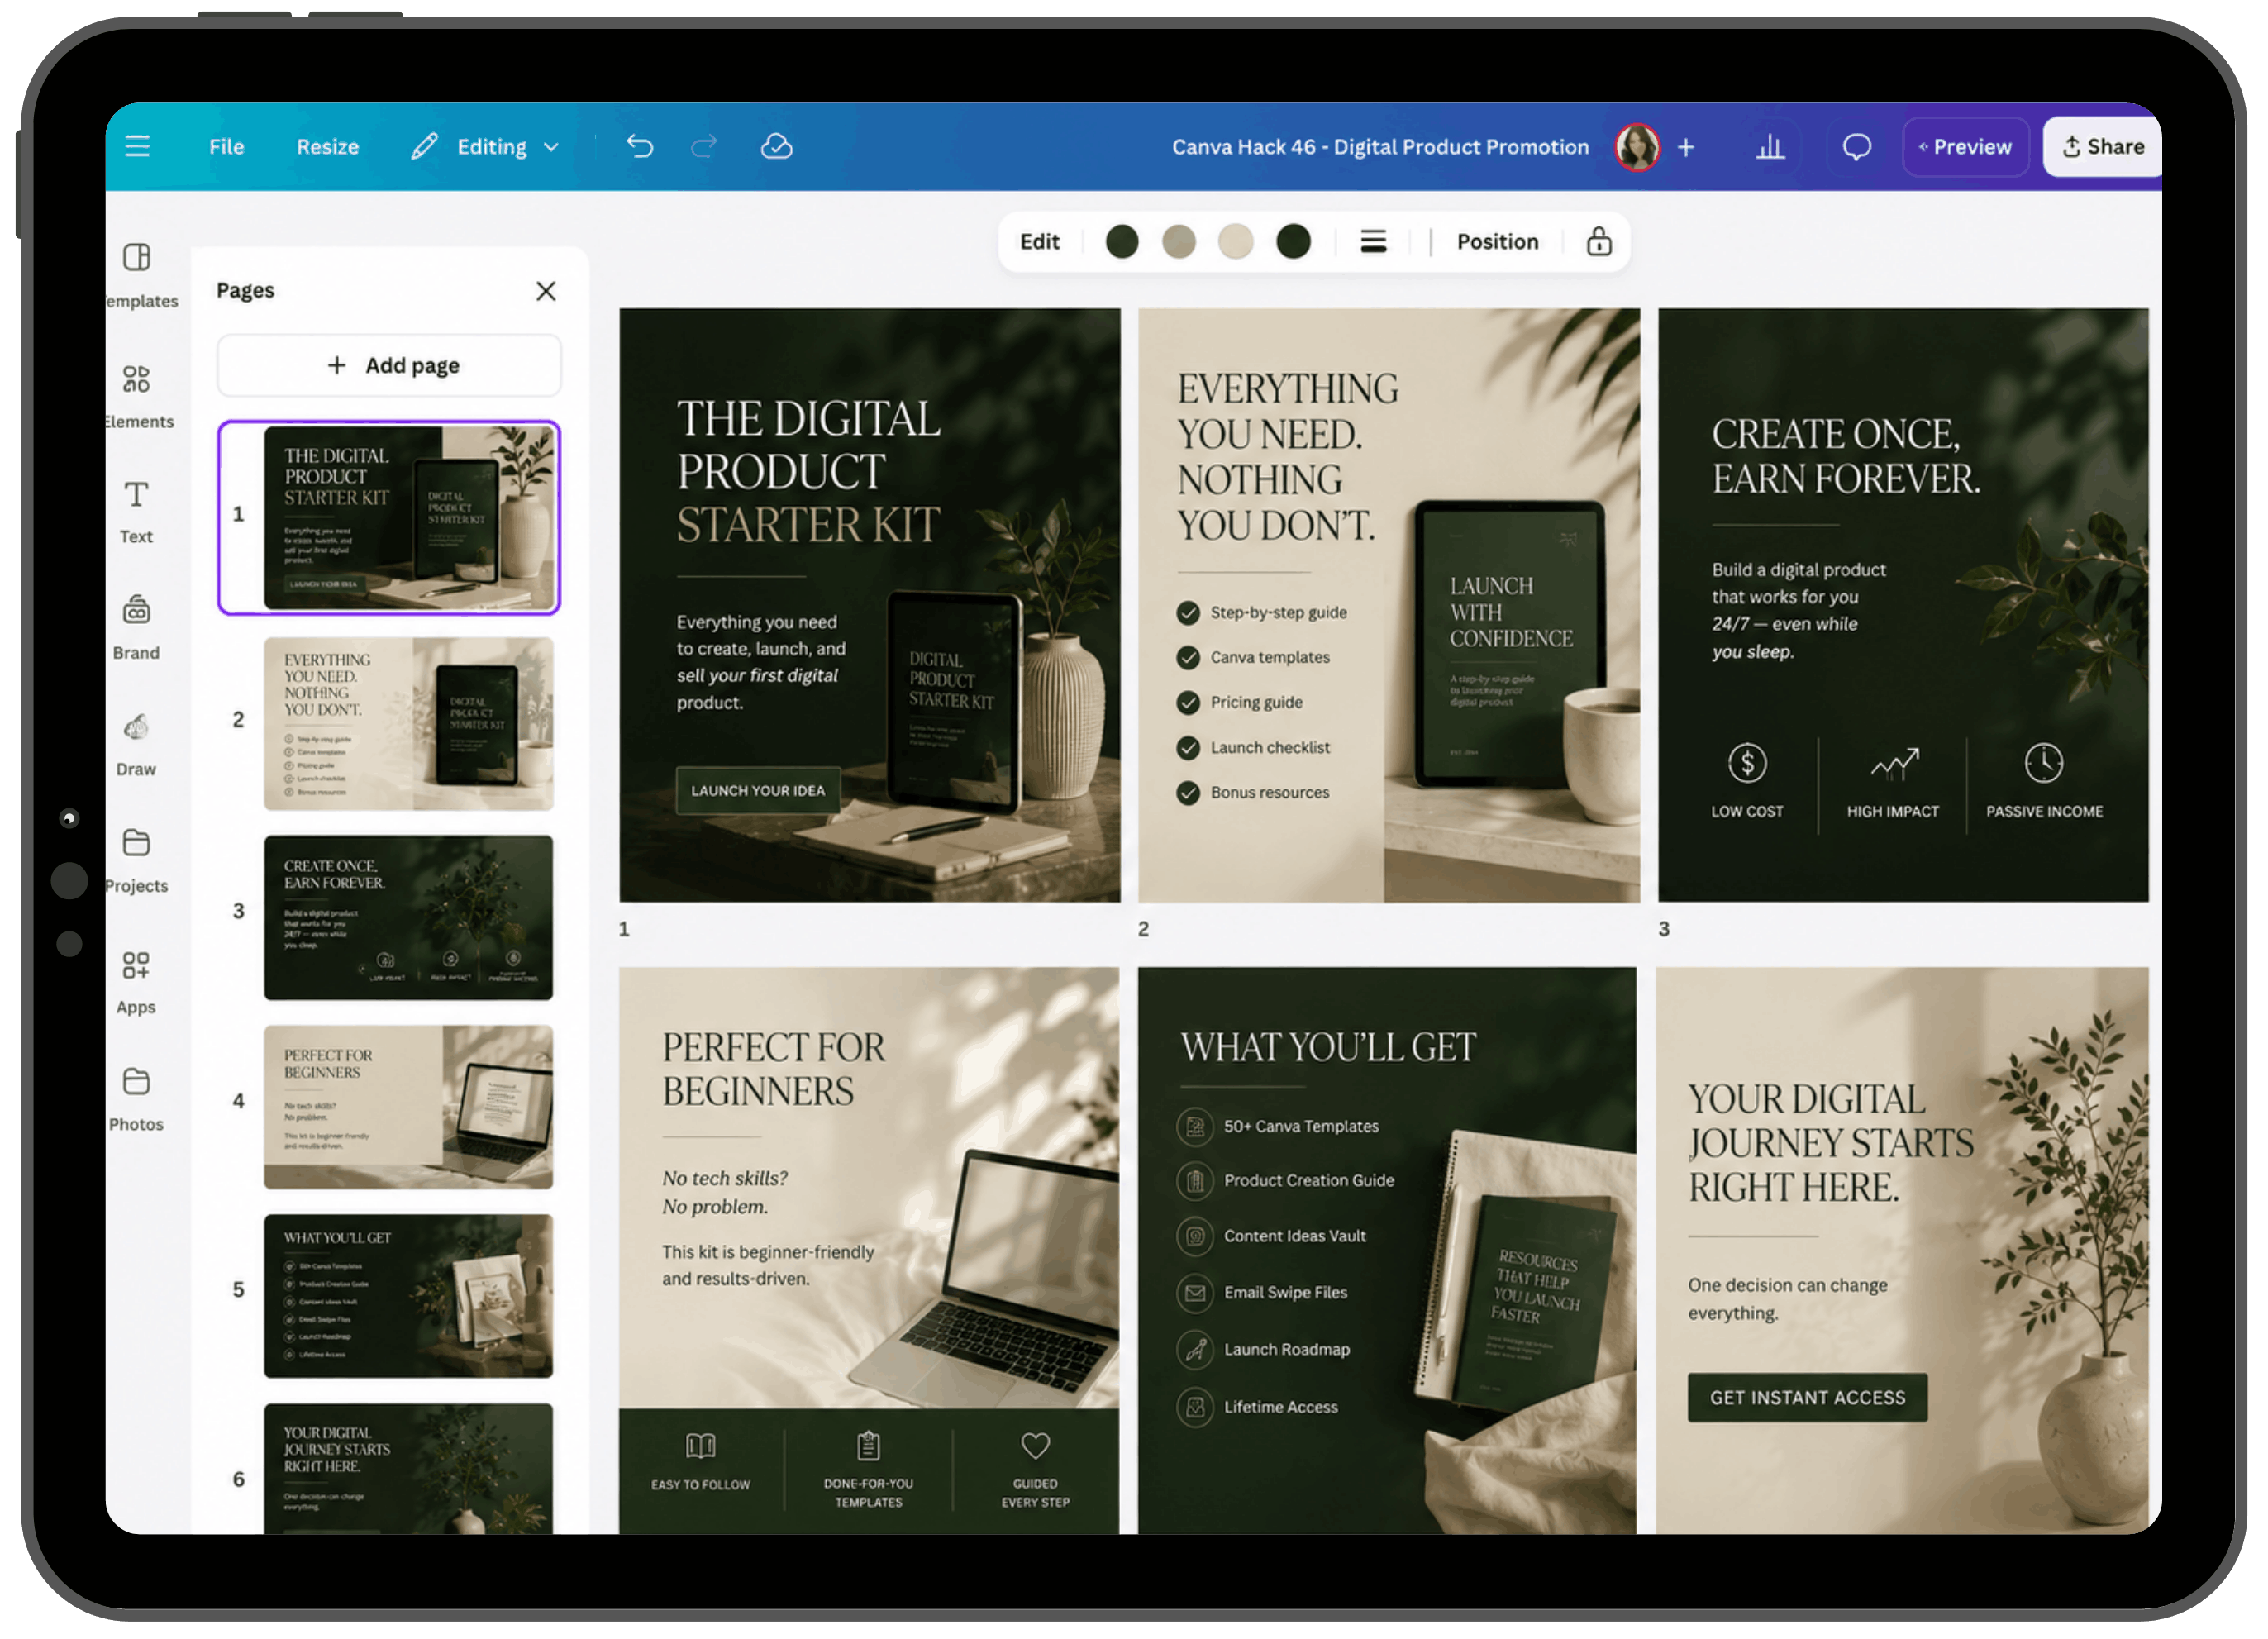
Task: Click GET INSTANT ACCESS on page 6
Action: (x=1806, y=1397)
